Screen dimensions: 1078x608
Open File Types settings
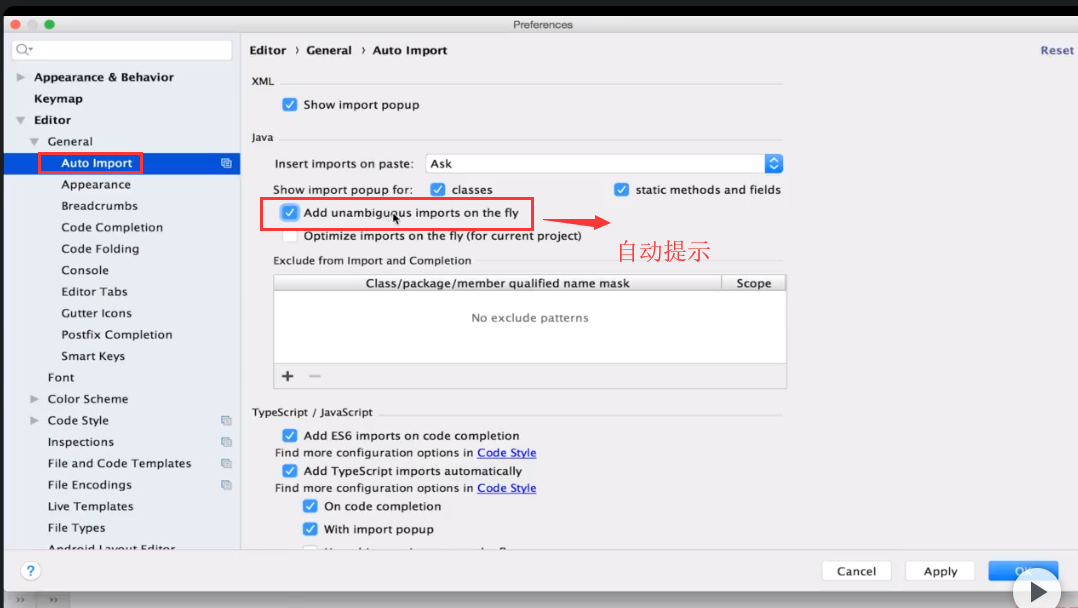coord(76,528)
